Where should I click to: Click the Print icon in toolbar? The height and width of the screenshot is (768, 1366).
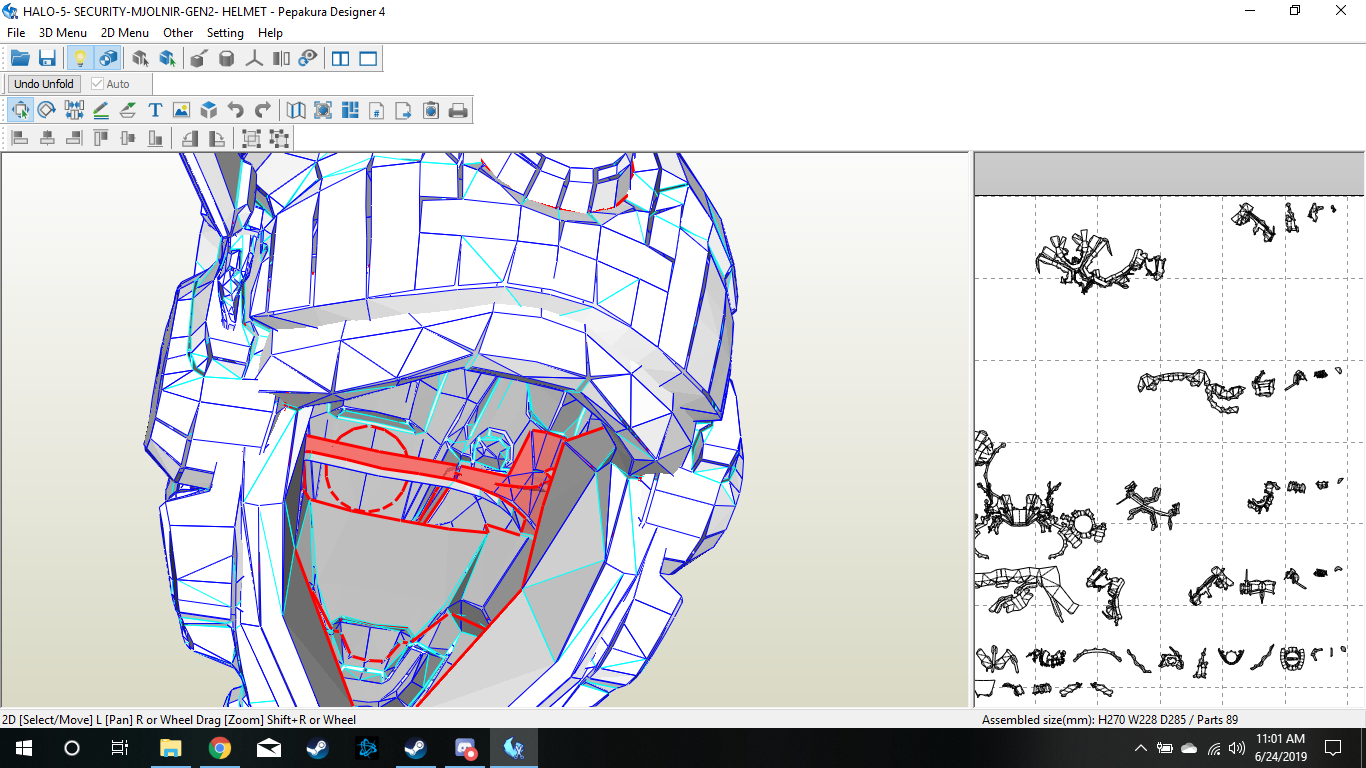458,110
